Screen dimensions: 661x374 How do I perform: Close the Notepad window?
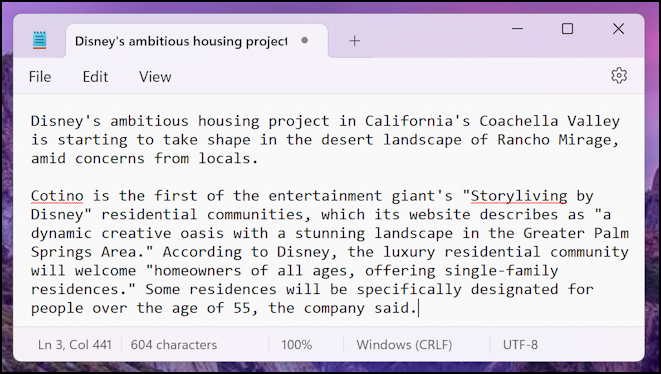[618, 29]
